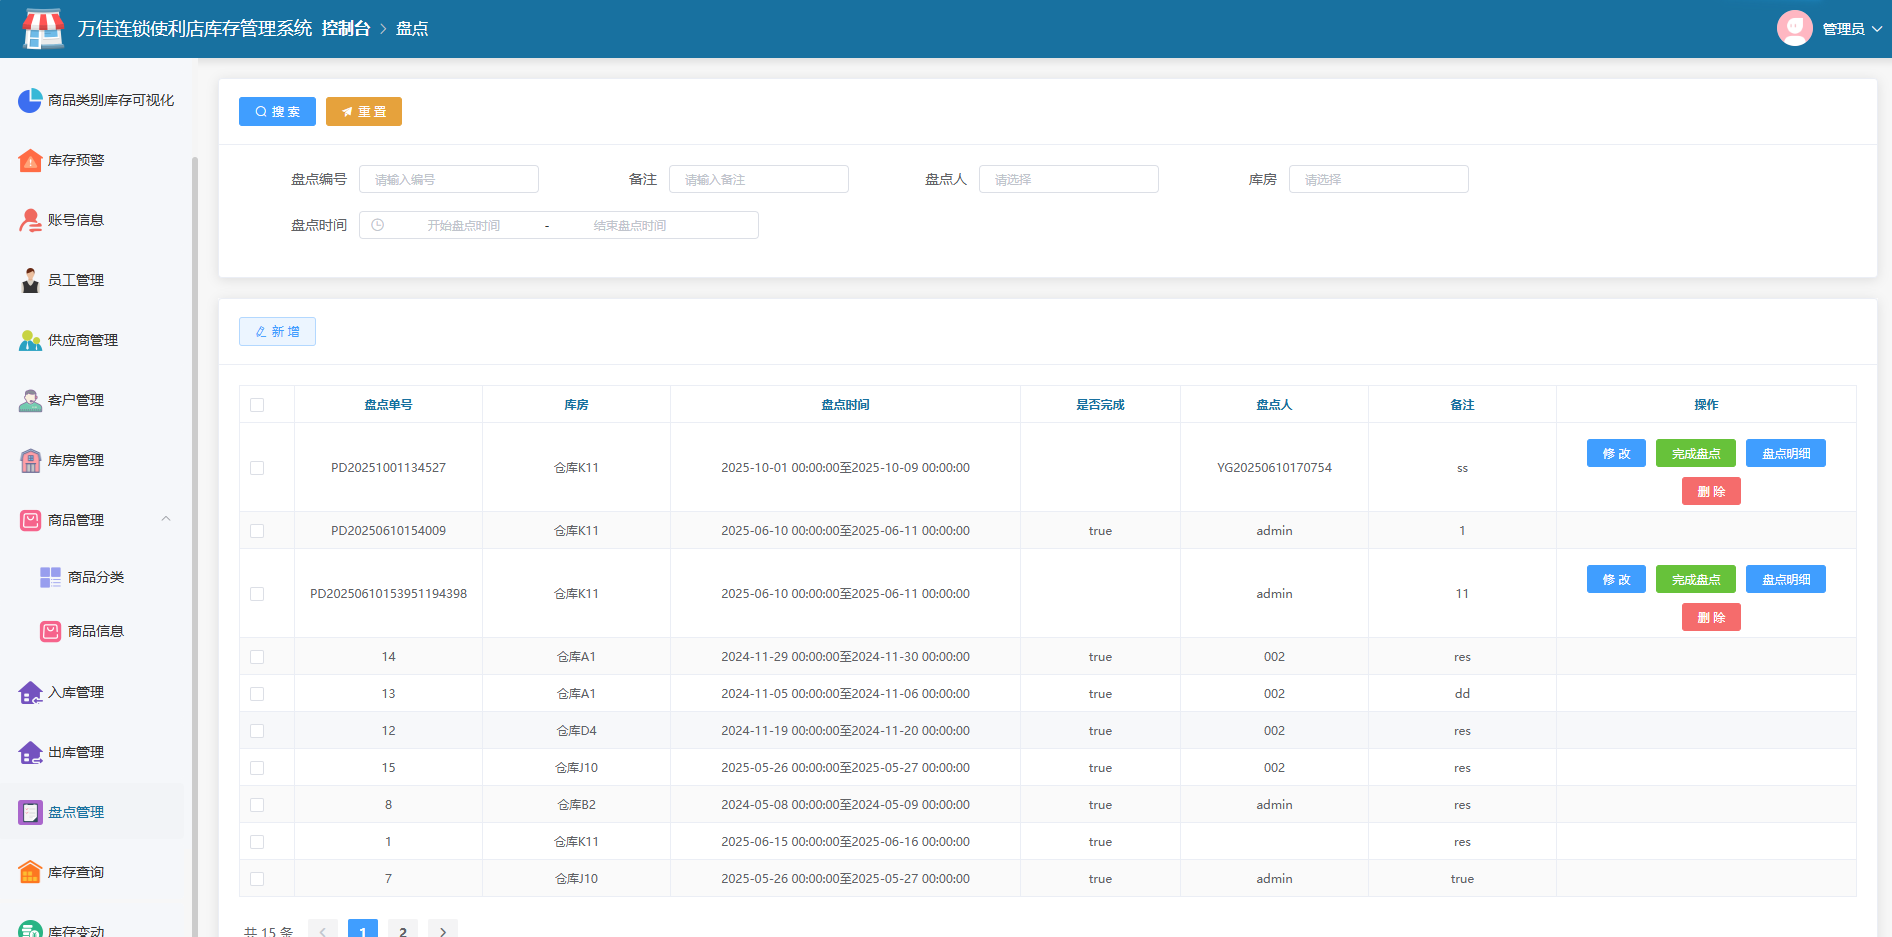Select checkbox for row PD20250610153951194398

[x=257, y=594]
